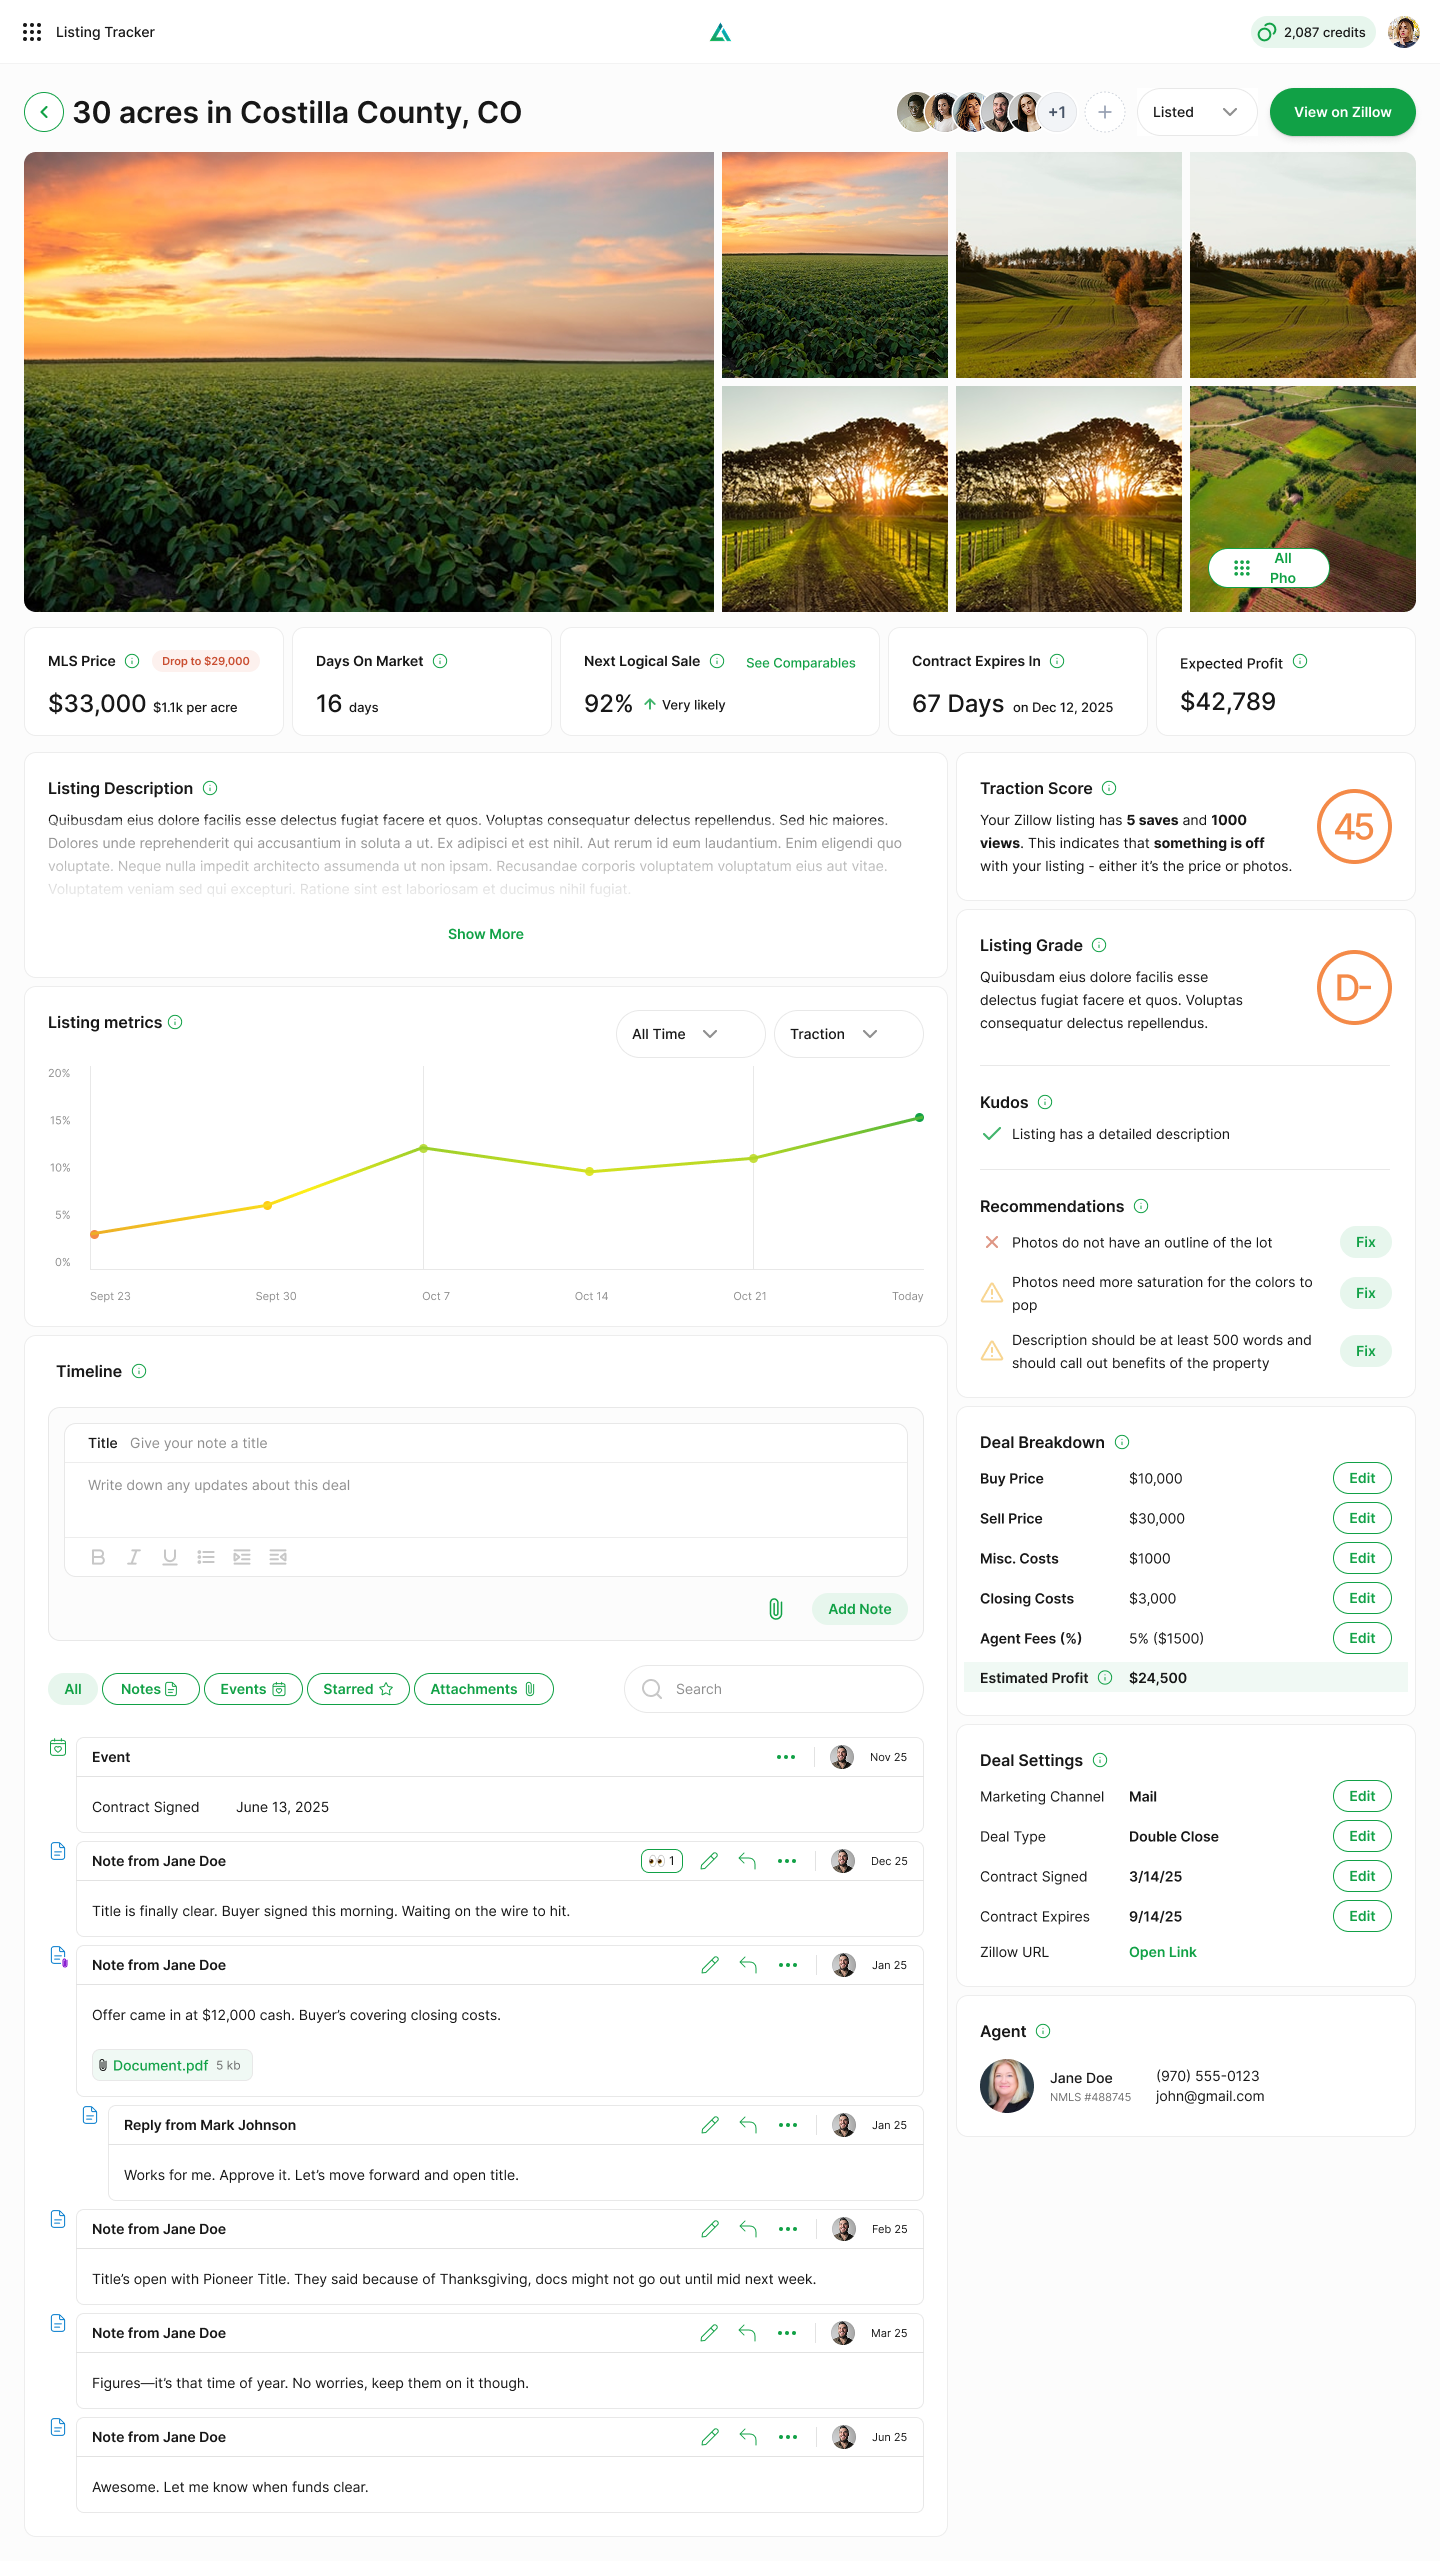Image resolution: width=1440 pixels, height=2561 pixels.
Task: Select the Notes timeline tab
Action: (150, 1689)
